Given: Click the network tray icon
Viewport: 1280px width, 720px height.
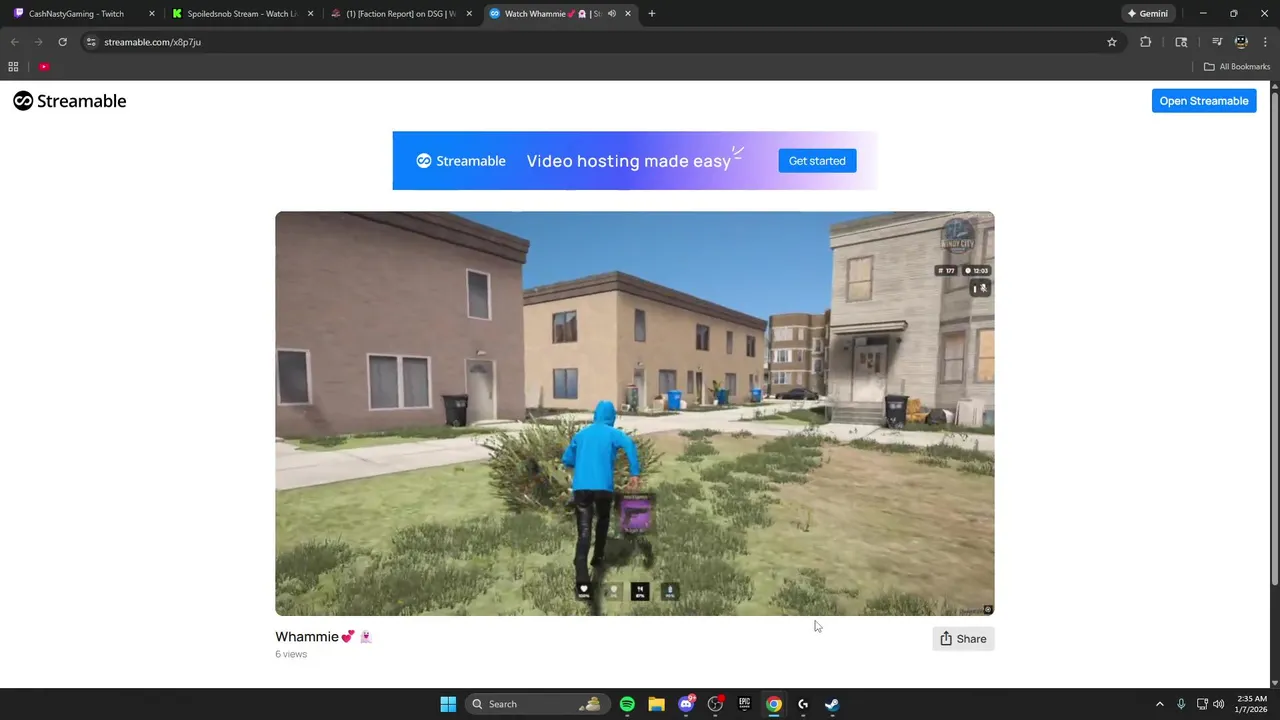Looking at the screenshot, I should pos(1202,704).
